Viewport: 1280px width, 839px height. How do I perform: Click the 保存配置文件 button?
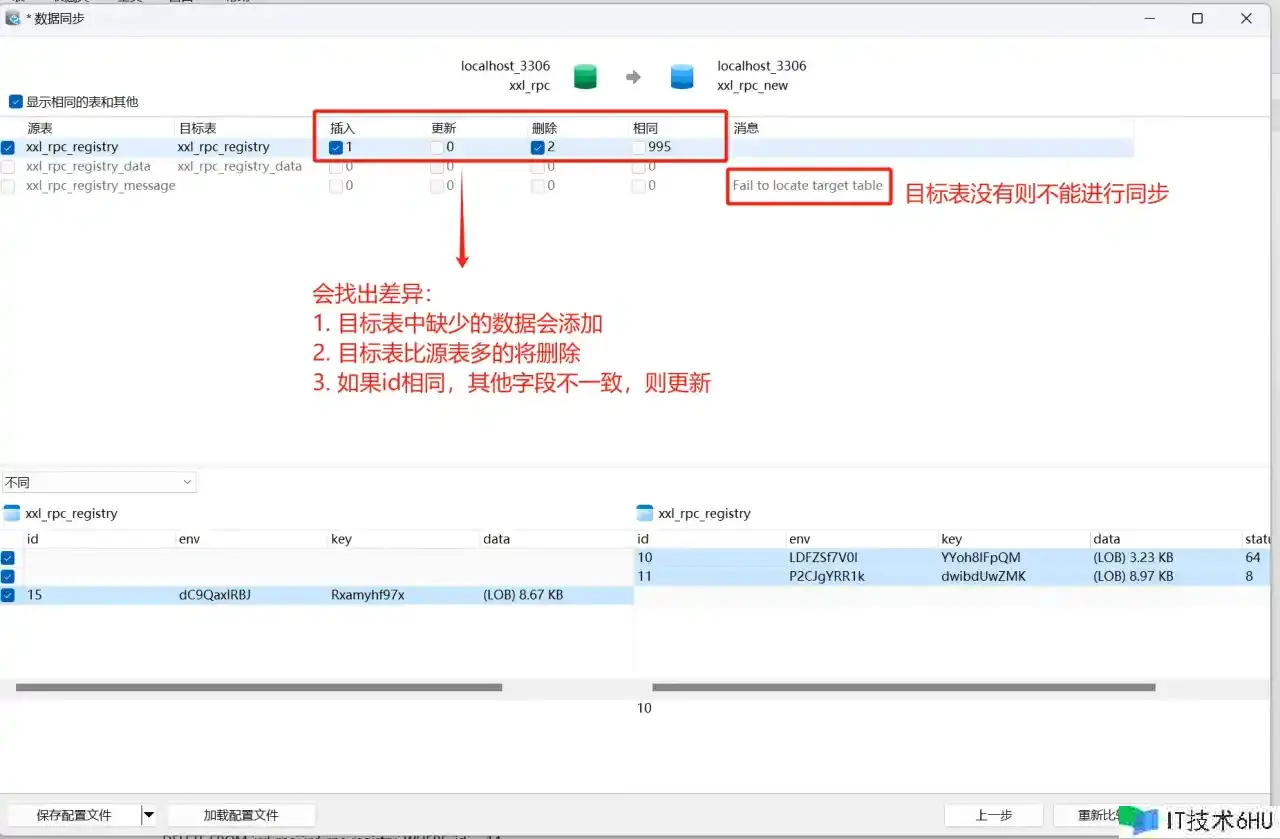point(73,815)
